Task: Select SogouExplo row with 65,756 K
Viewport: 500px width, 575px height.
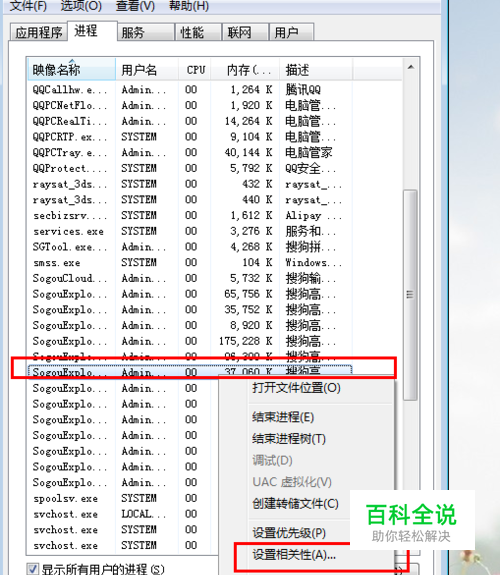Action: coord(190,294)
